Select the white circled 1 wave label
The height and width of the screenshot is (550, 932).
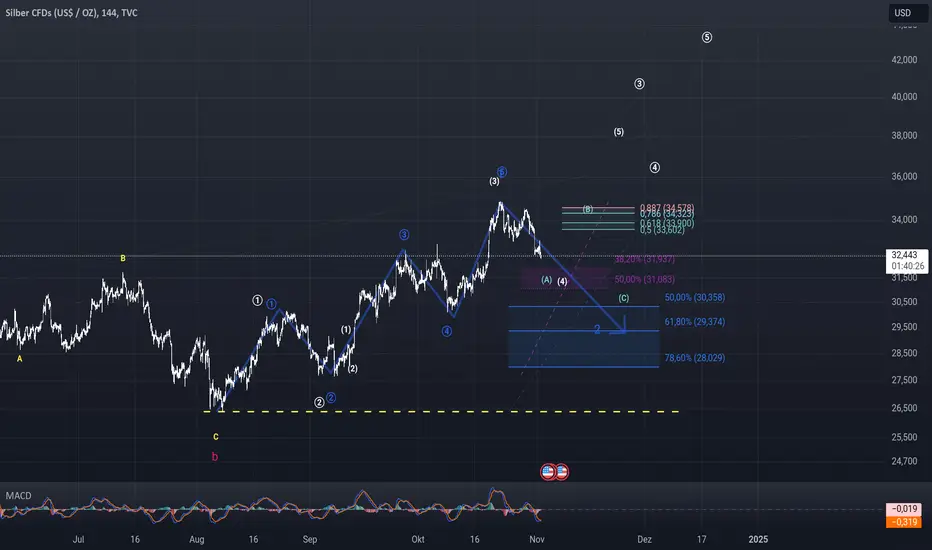[257, 300]
